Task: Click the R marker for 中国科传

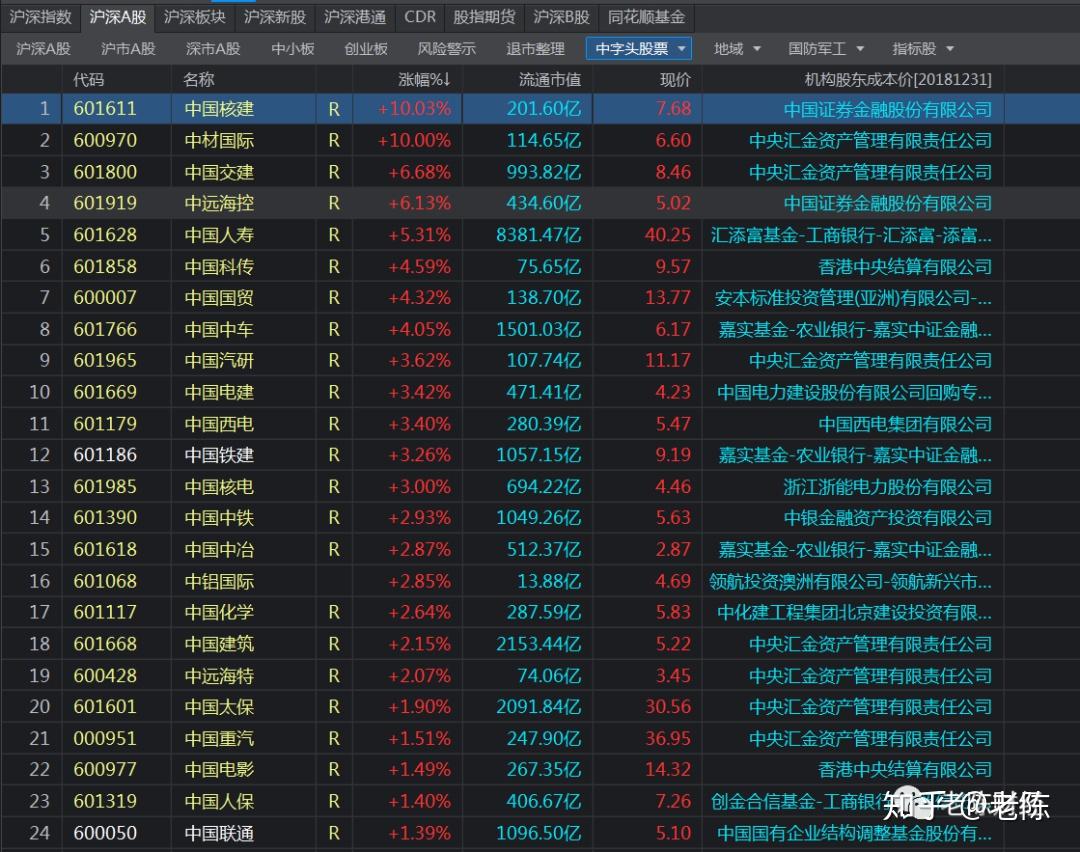Action: tap(334, 267)
